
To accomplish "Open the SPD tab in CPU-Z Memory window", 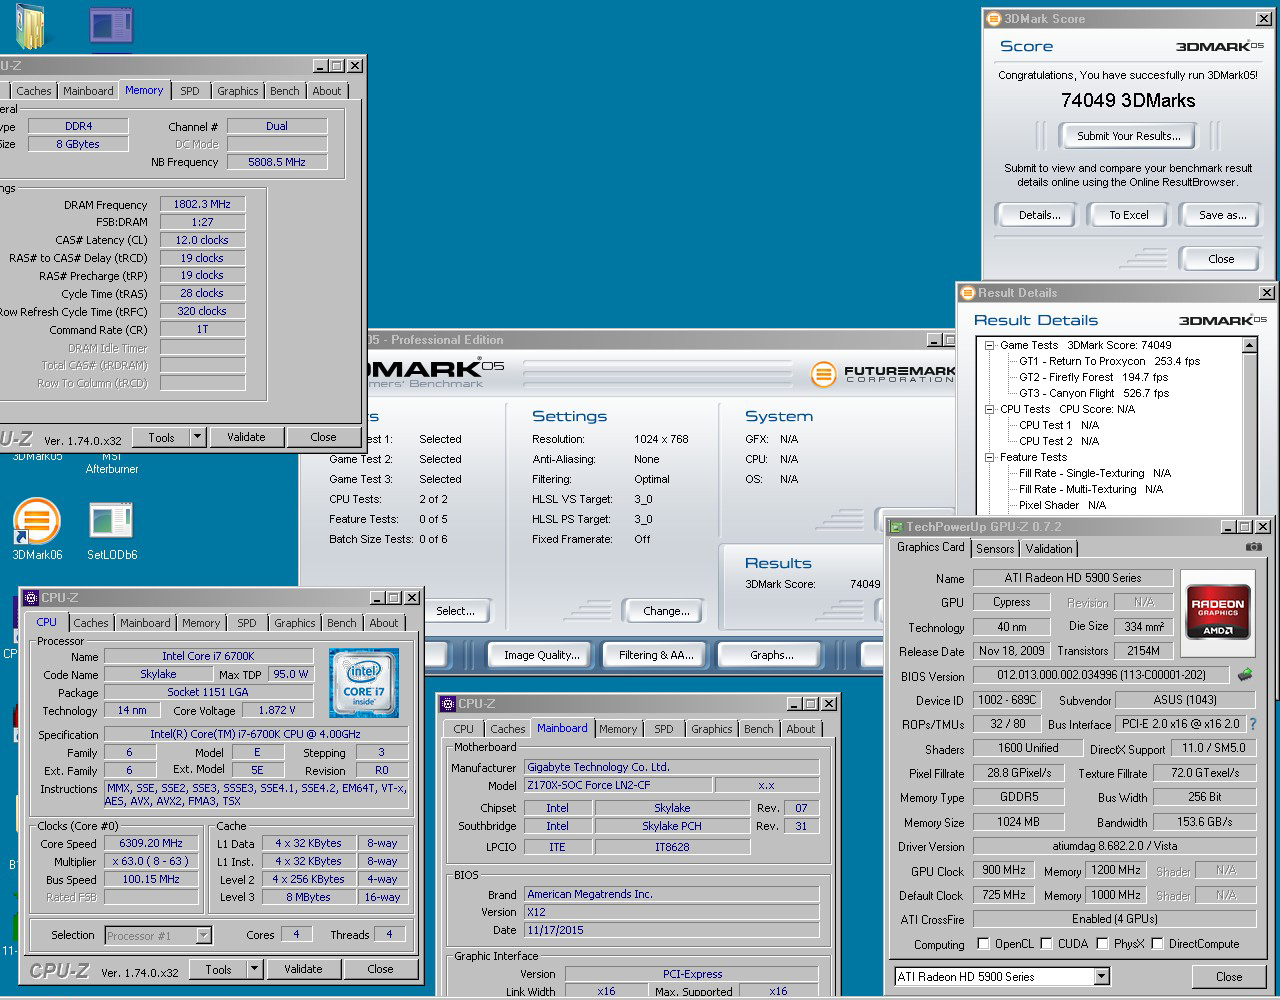I will 189,91.
